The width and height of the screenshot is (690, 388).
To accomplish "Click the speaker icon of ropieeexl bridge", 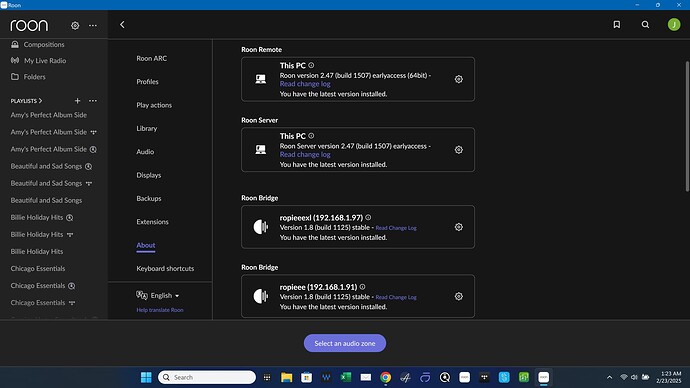I will pos(261,227).
